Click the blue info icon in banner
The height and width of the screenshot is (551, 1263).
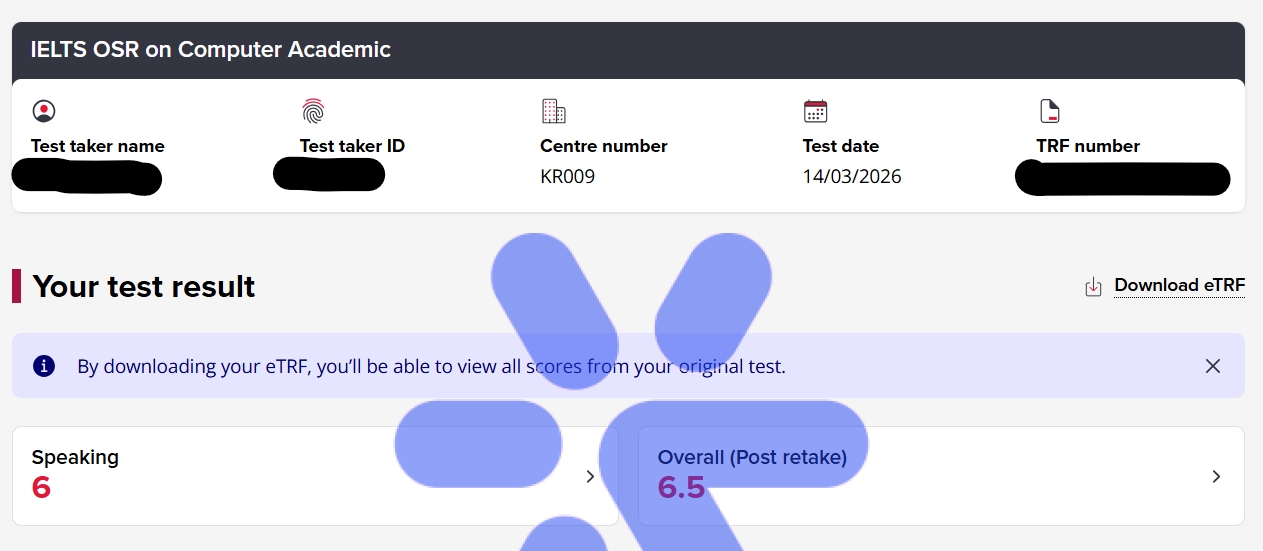[x=44, y=366]
